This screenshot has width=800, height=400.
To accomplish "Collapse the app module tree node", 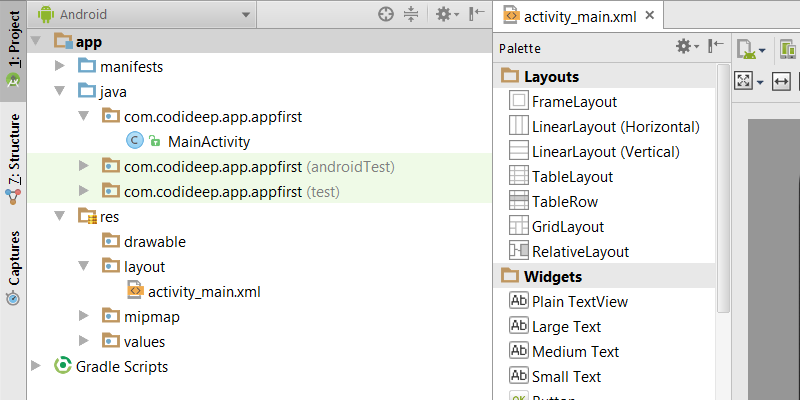I will pyautogui.click(x=37, y=42).
